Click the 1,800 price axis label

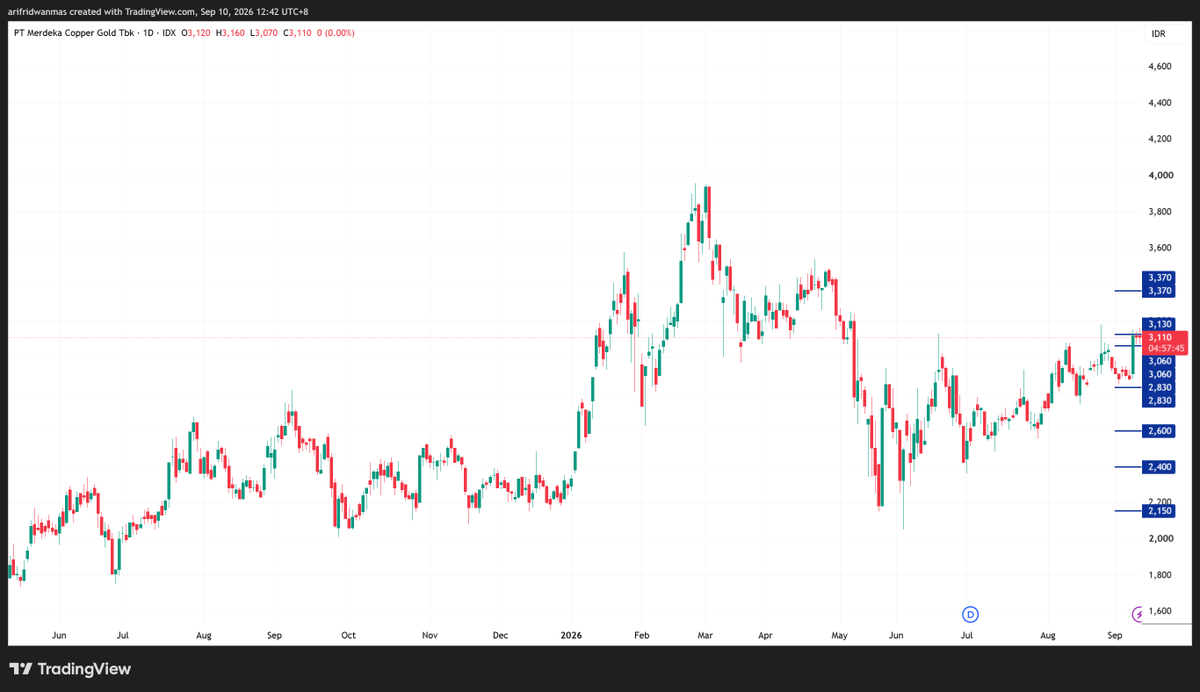1160,575
